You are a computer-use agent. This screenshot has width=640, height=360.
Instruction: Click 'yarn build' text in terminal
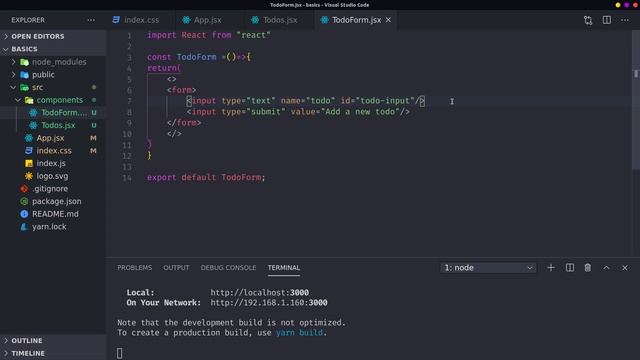tap(300, 333)
